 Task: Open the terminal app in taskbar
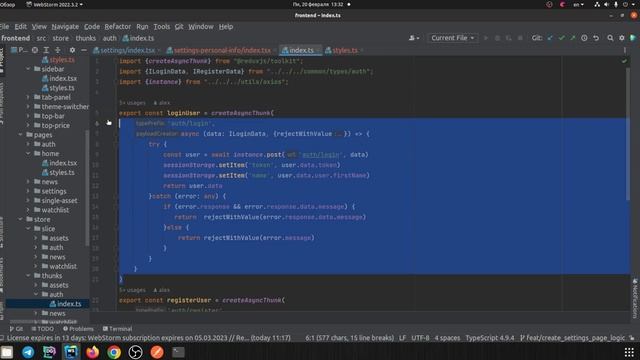178,352
